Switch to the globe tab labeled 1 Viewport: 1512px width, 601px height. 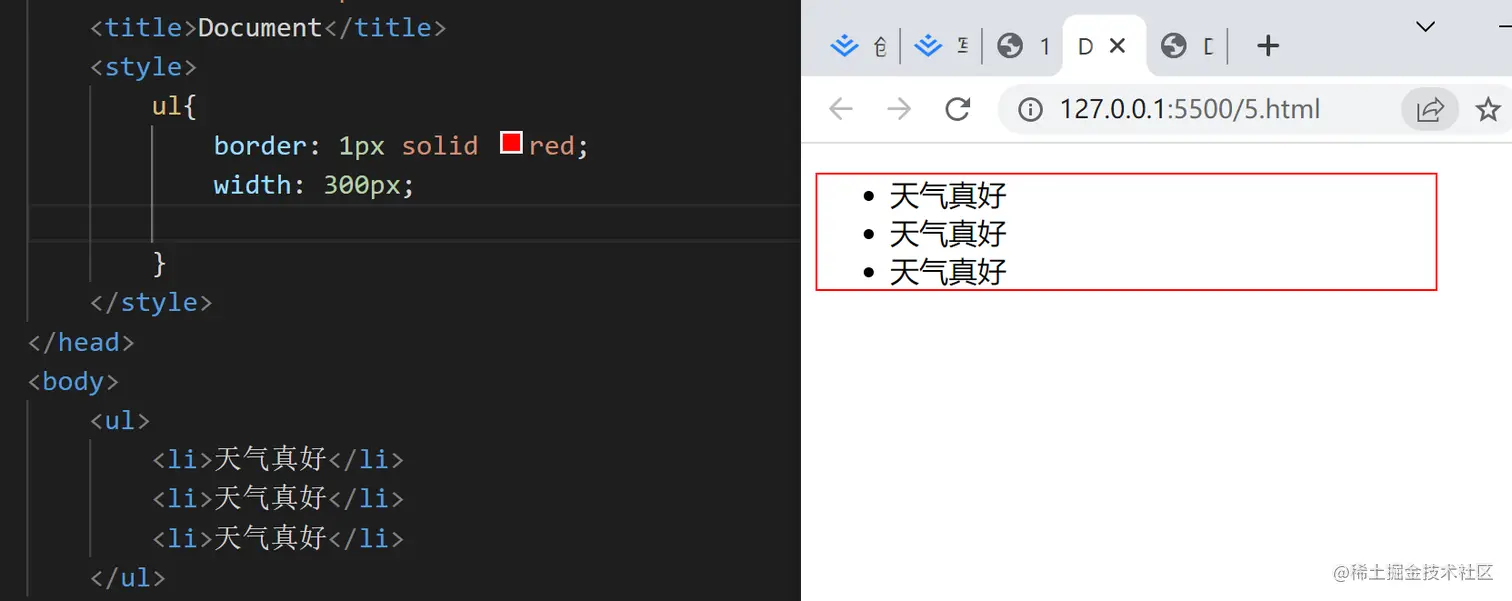(1024, 46)
